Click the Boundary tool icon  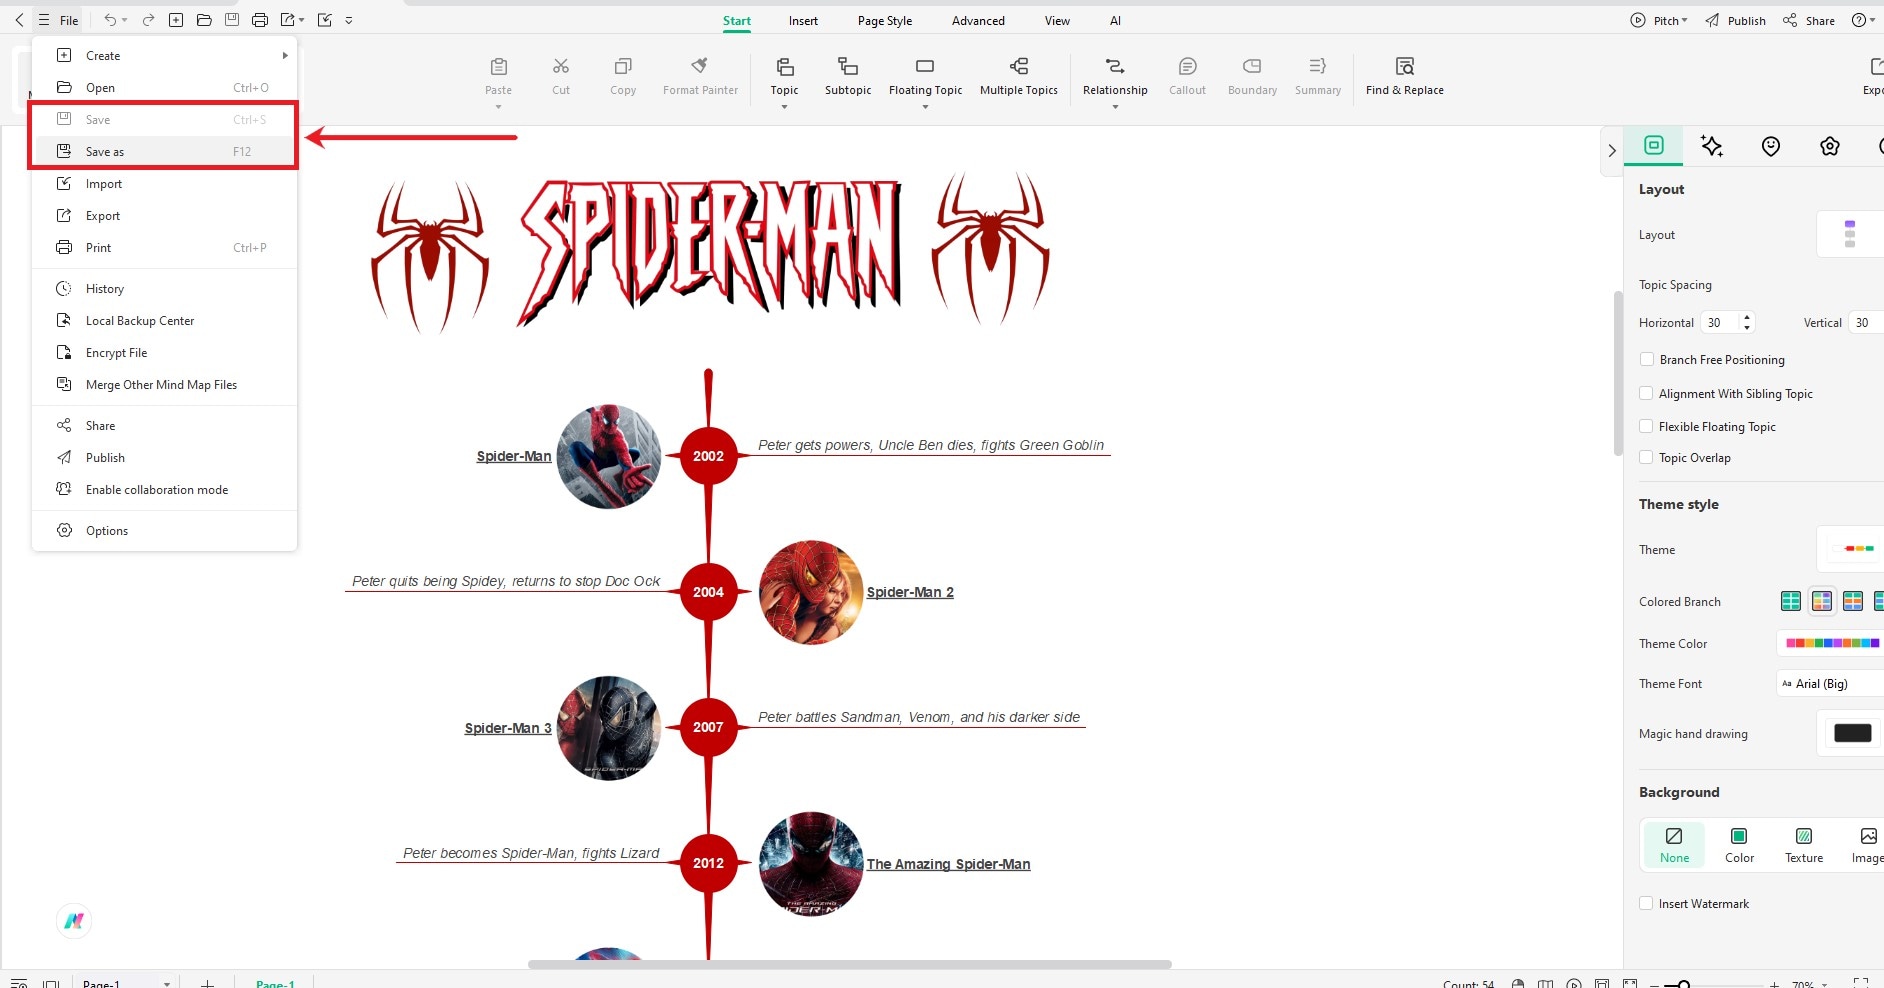coord(1252,66)
